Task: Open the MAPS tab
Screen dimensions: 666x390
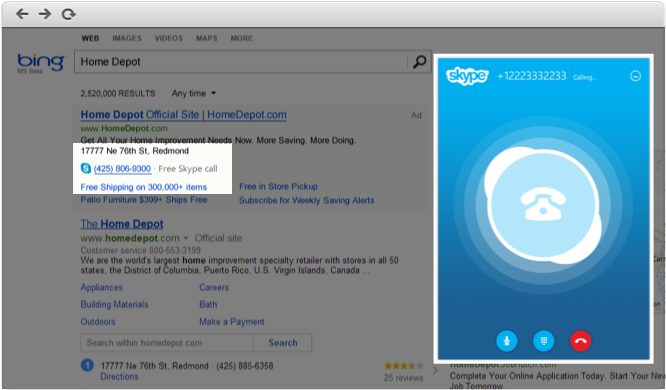Action: (206, 38)
